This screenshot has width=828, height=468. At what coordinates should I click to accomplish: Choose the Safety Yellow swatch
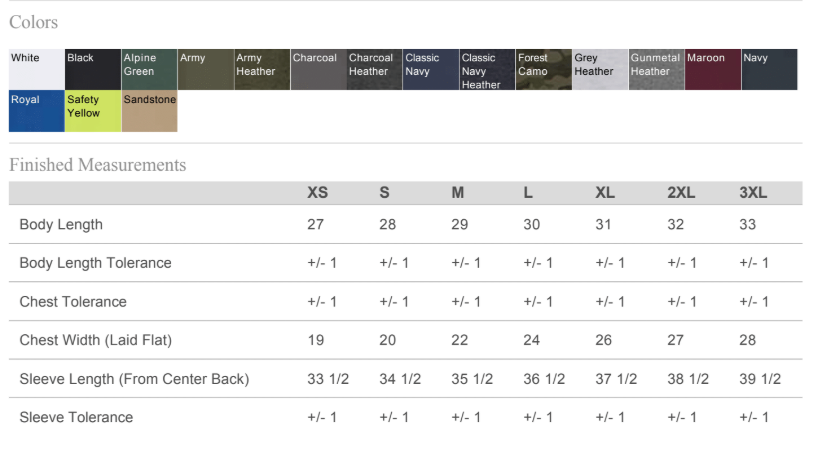tap(93, 112)
